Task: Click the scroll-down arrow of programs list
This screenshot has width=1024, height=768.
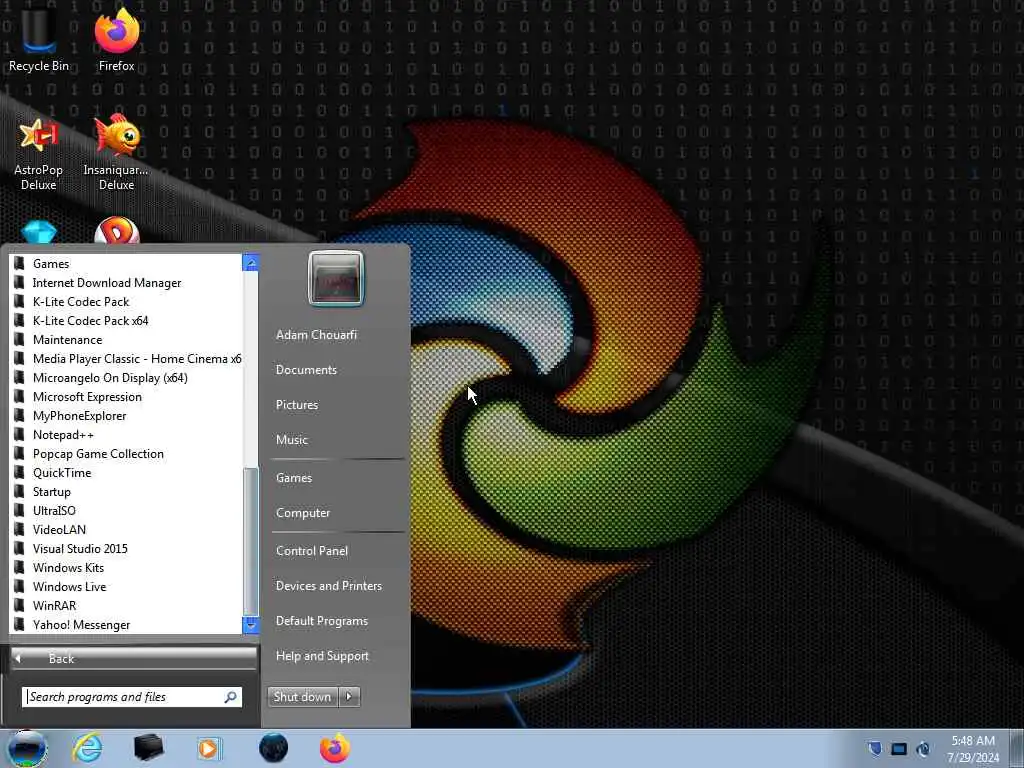Action: coord(251,625)
